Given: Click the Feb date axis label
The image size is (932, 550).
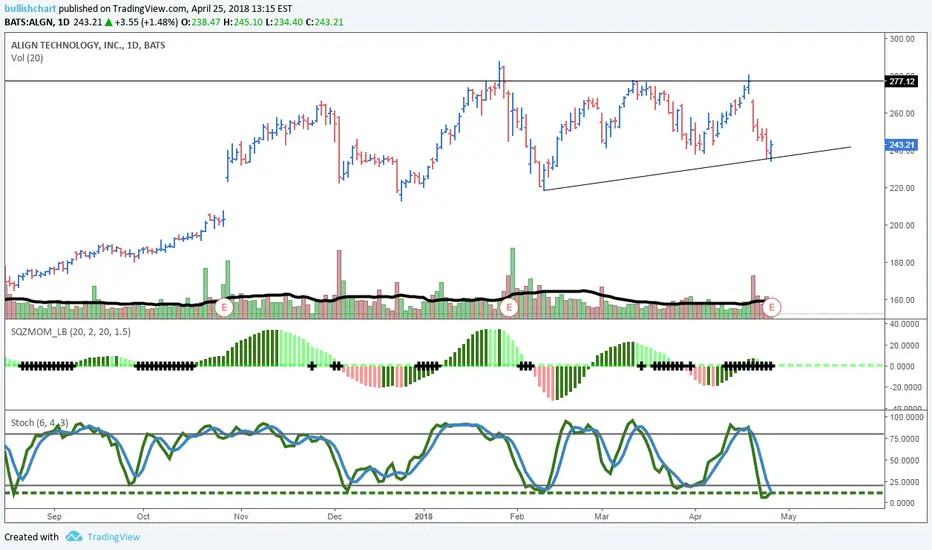Looking at the screenshot, I should (x=517, y=516).
